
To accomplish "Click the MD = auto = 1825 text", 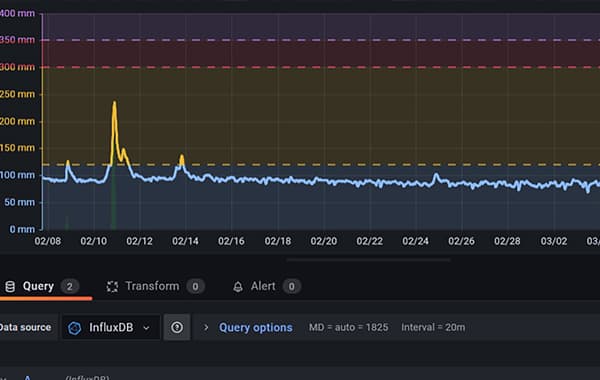I will 348,328.
